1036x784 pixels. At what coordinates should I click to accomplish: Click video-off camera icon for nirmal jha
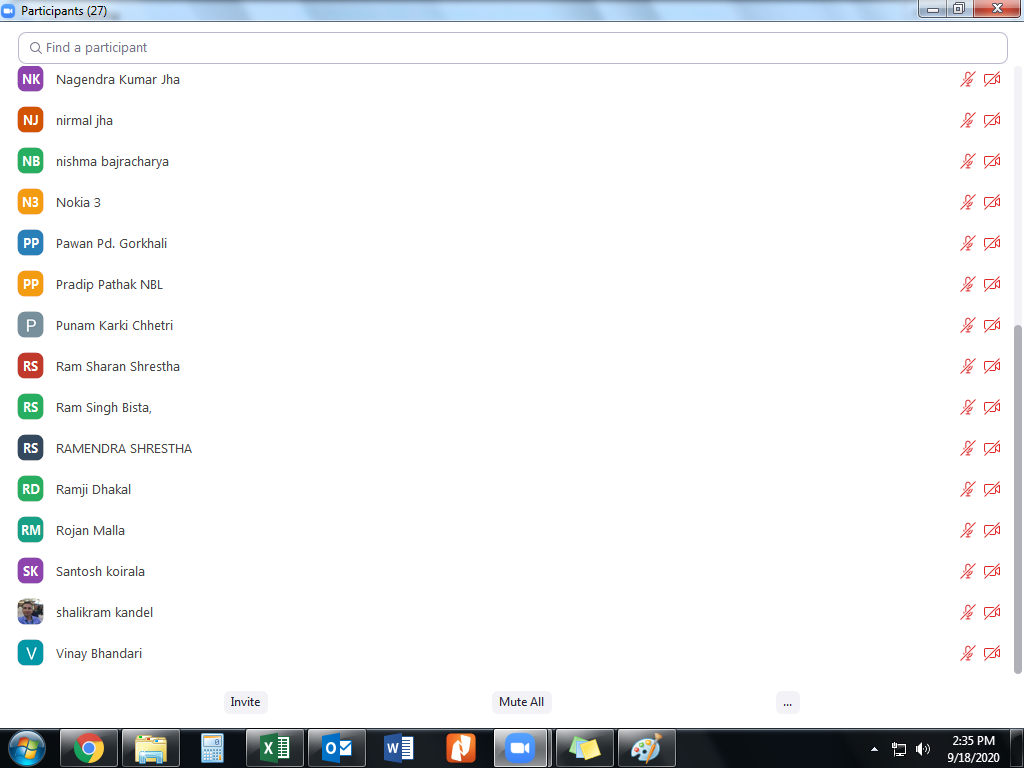pos(992,121)
